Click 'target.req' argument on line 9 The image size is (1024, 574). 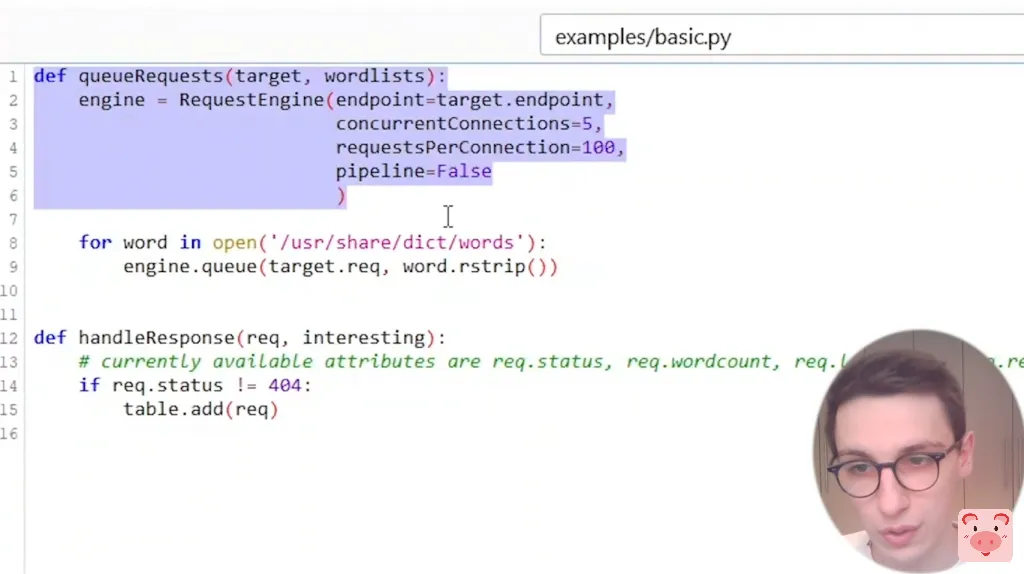[324, 267]
